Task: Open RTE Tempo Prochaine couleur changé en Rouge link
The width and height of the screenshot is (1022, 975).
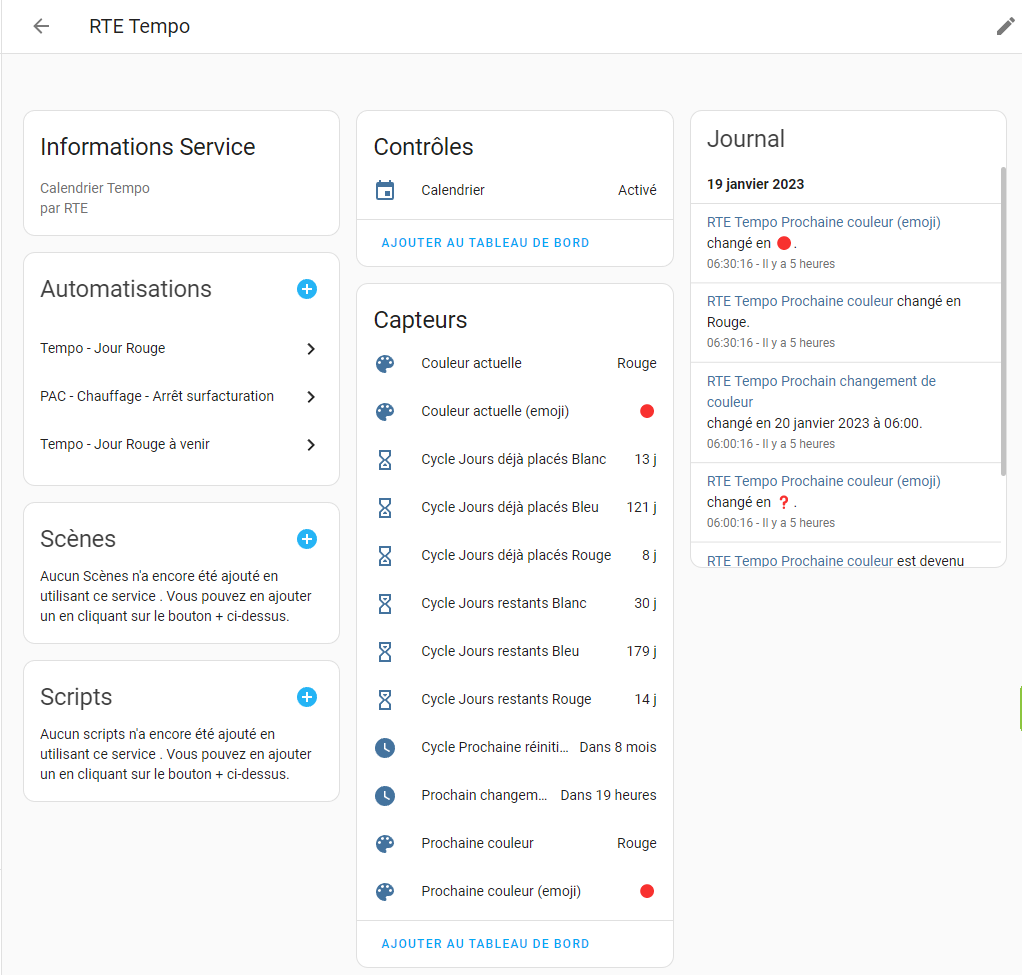Action: [x=800, y=301]
